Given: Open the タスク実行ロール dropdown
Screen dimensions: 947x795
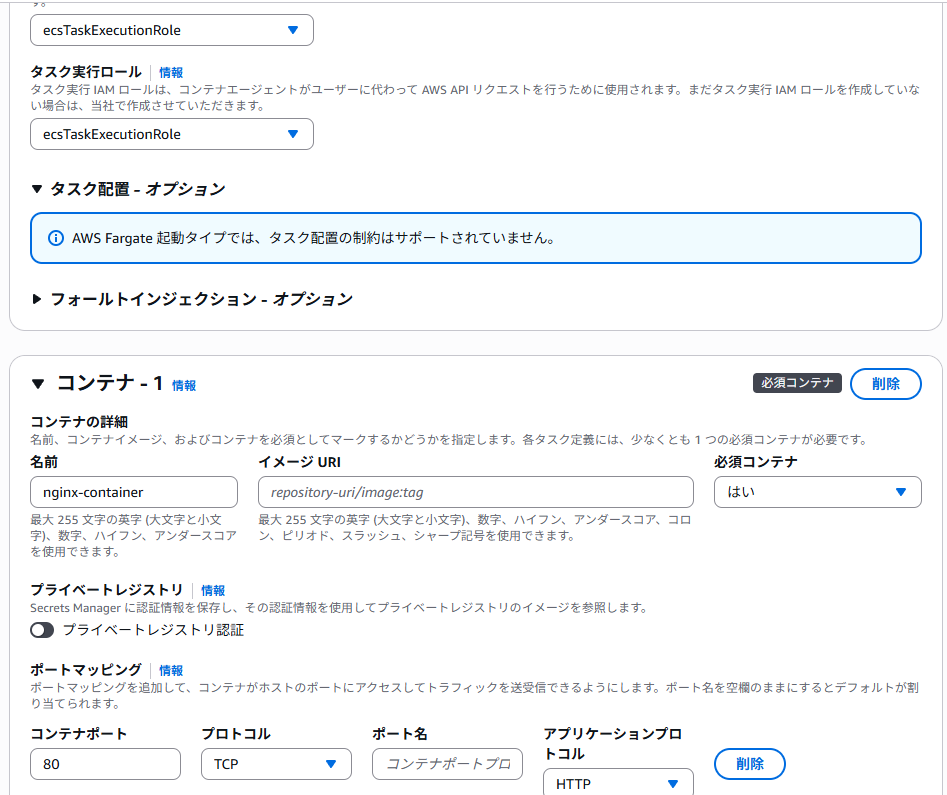Looking at the screenshot, I should tap(172, 134).
